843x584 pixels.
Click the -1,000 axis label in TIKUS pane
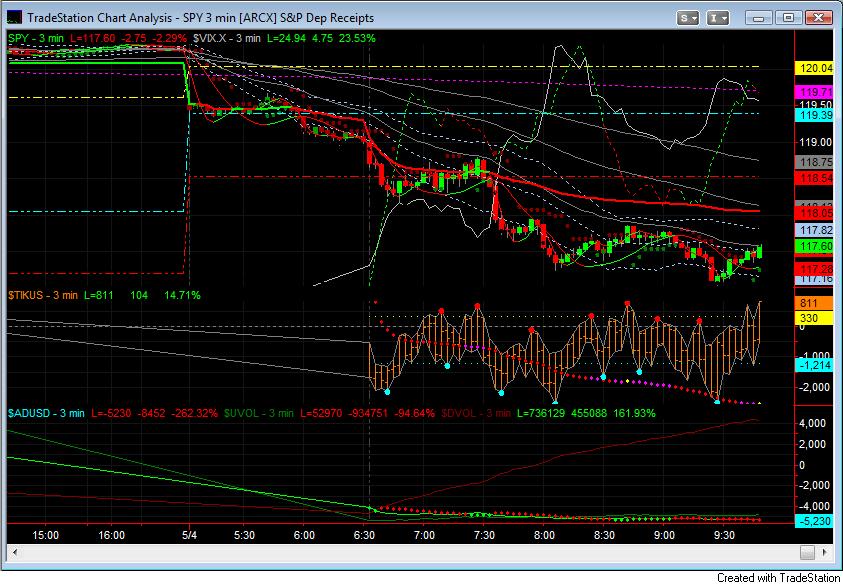click(813, 356)
